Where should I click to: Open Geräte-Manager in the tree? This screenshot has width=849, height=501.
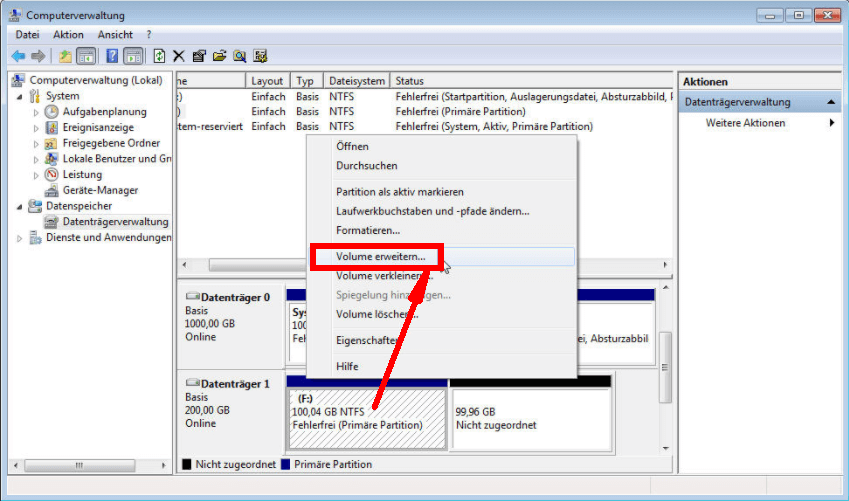click(x=100, y=190)
